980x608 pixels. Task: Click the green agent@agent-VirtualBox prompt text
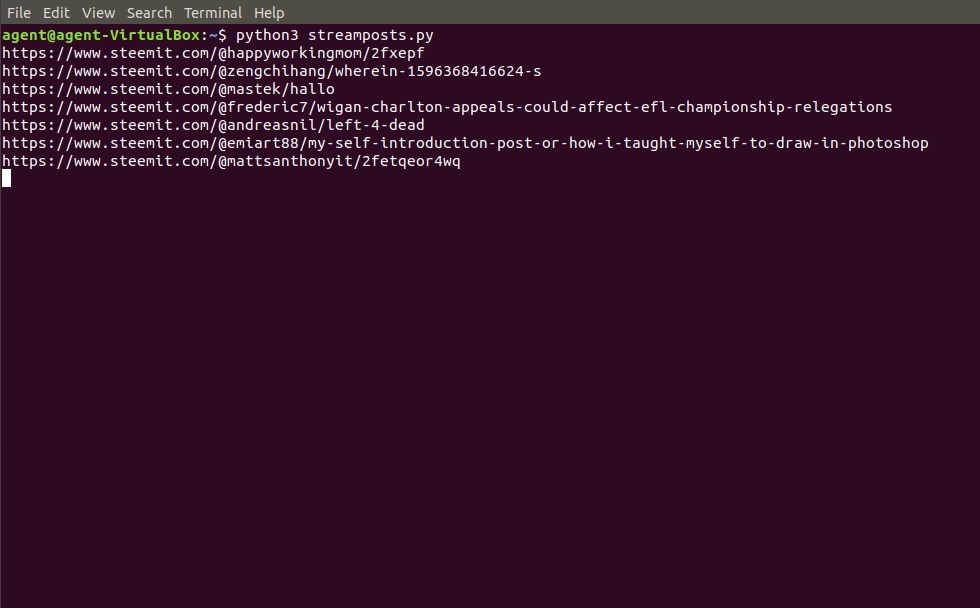[100, 35]
